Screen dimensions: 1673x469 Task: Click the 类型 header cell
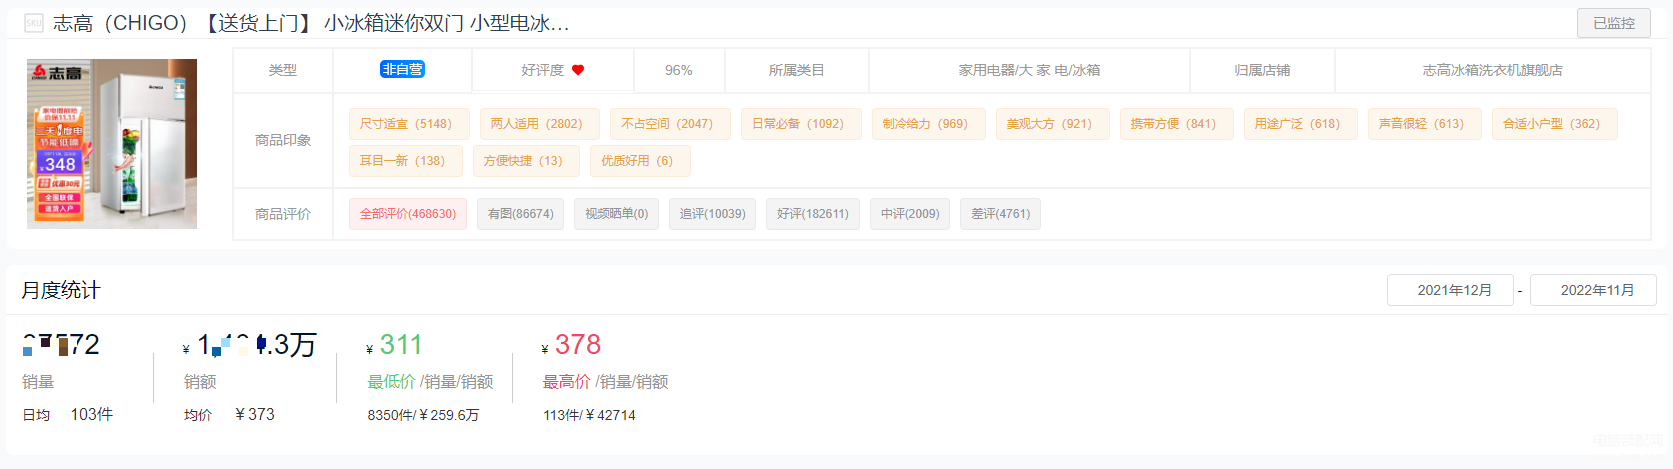click(x=283, y=70)
